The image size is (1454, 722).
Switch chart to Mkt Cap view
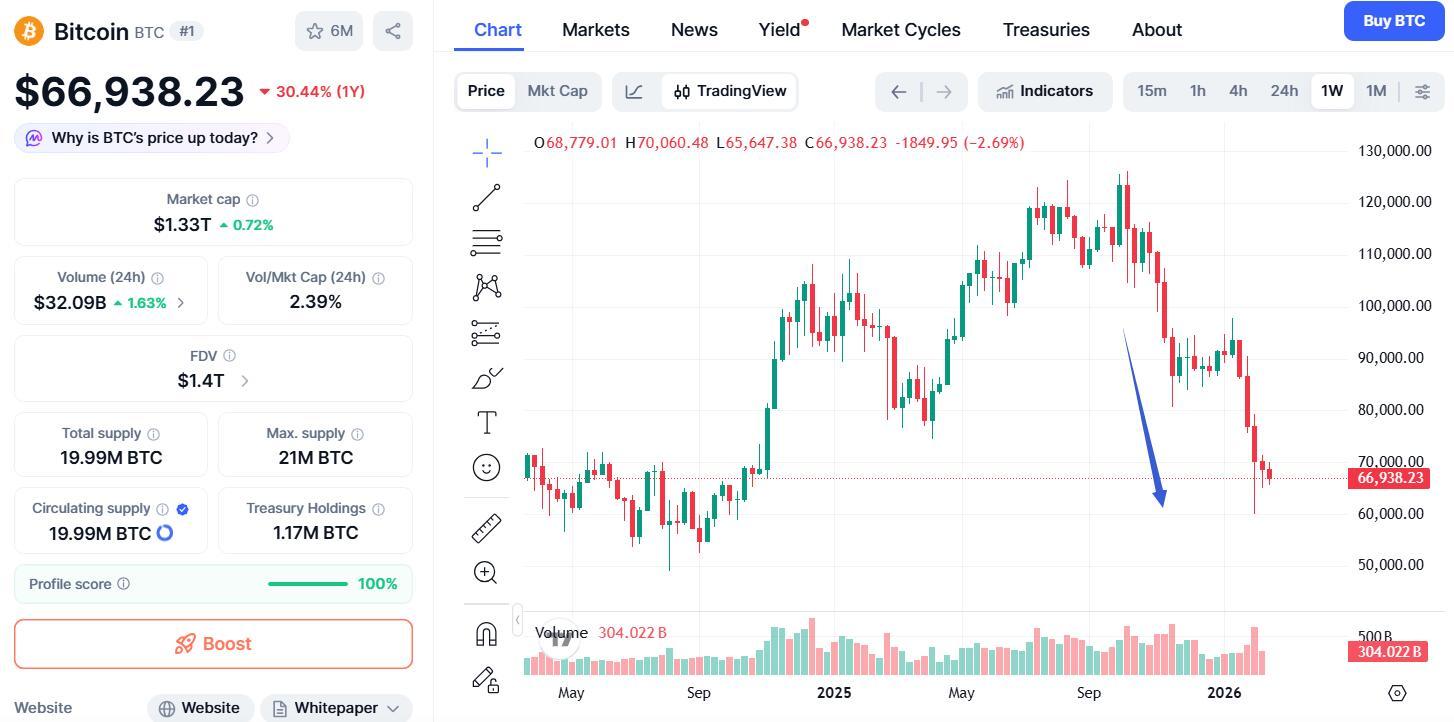(557, 91)
